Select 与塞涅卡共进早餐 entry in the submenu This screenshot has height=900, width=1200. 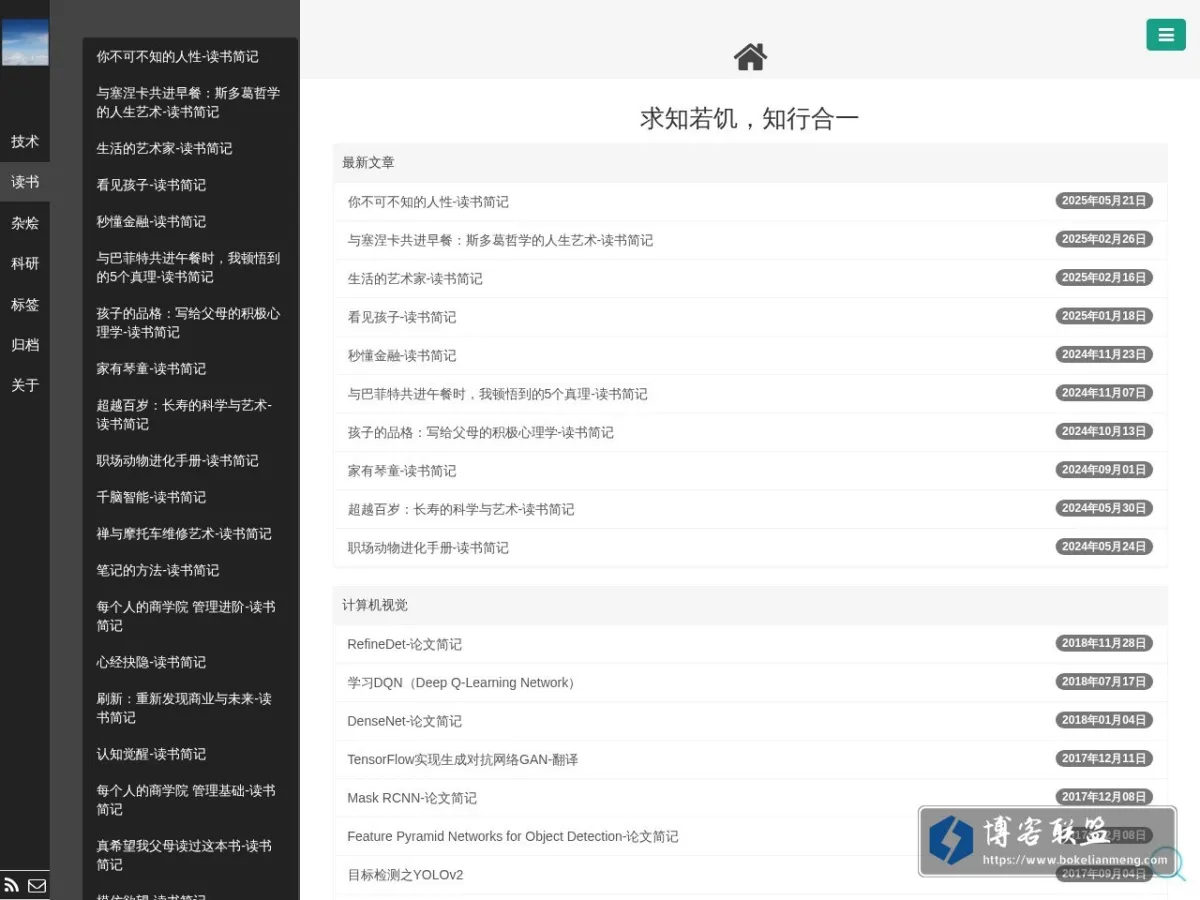190,102
